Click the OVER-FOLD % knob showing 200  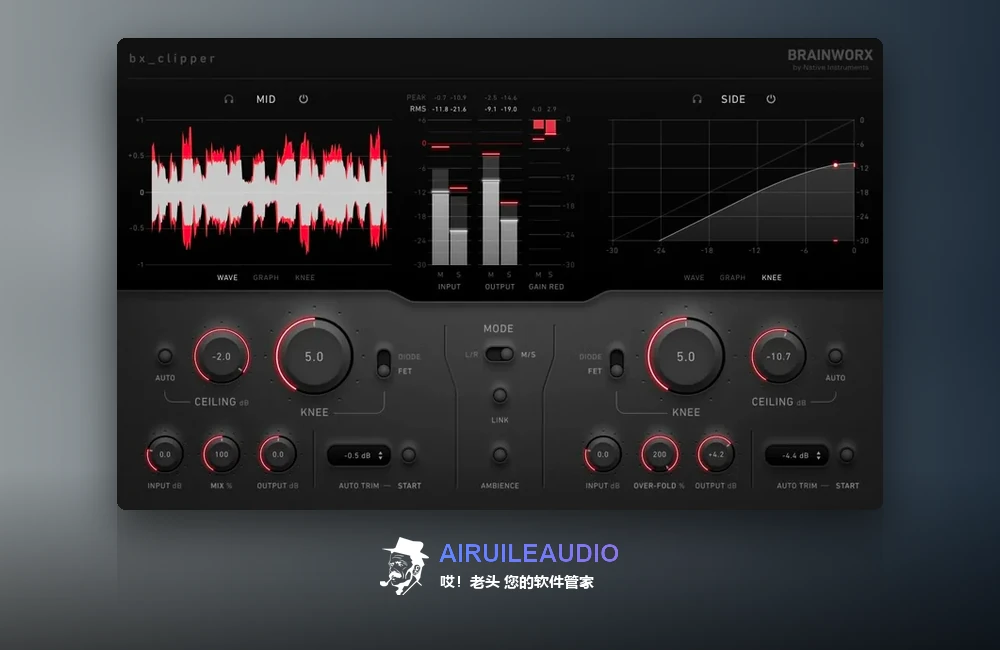tap(659, 455)
